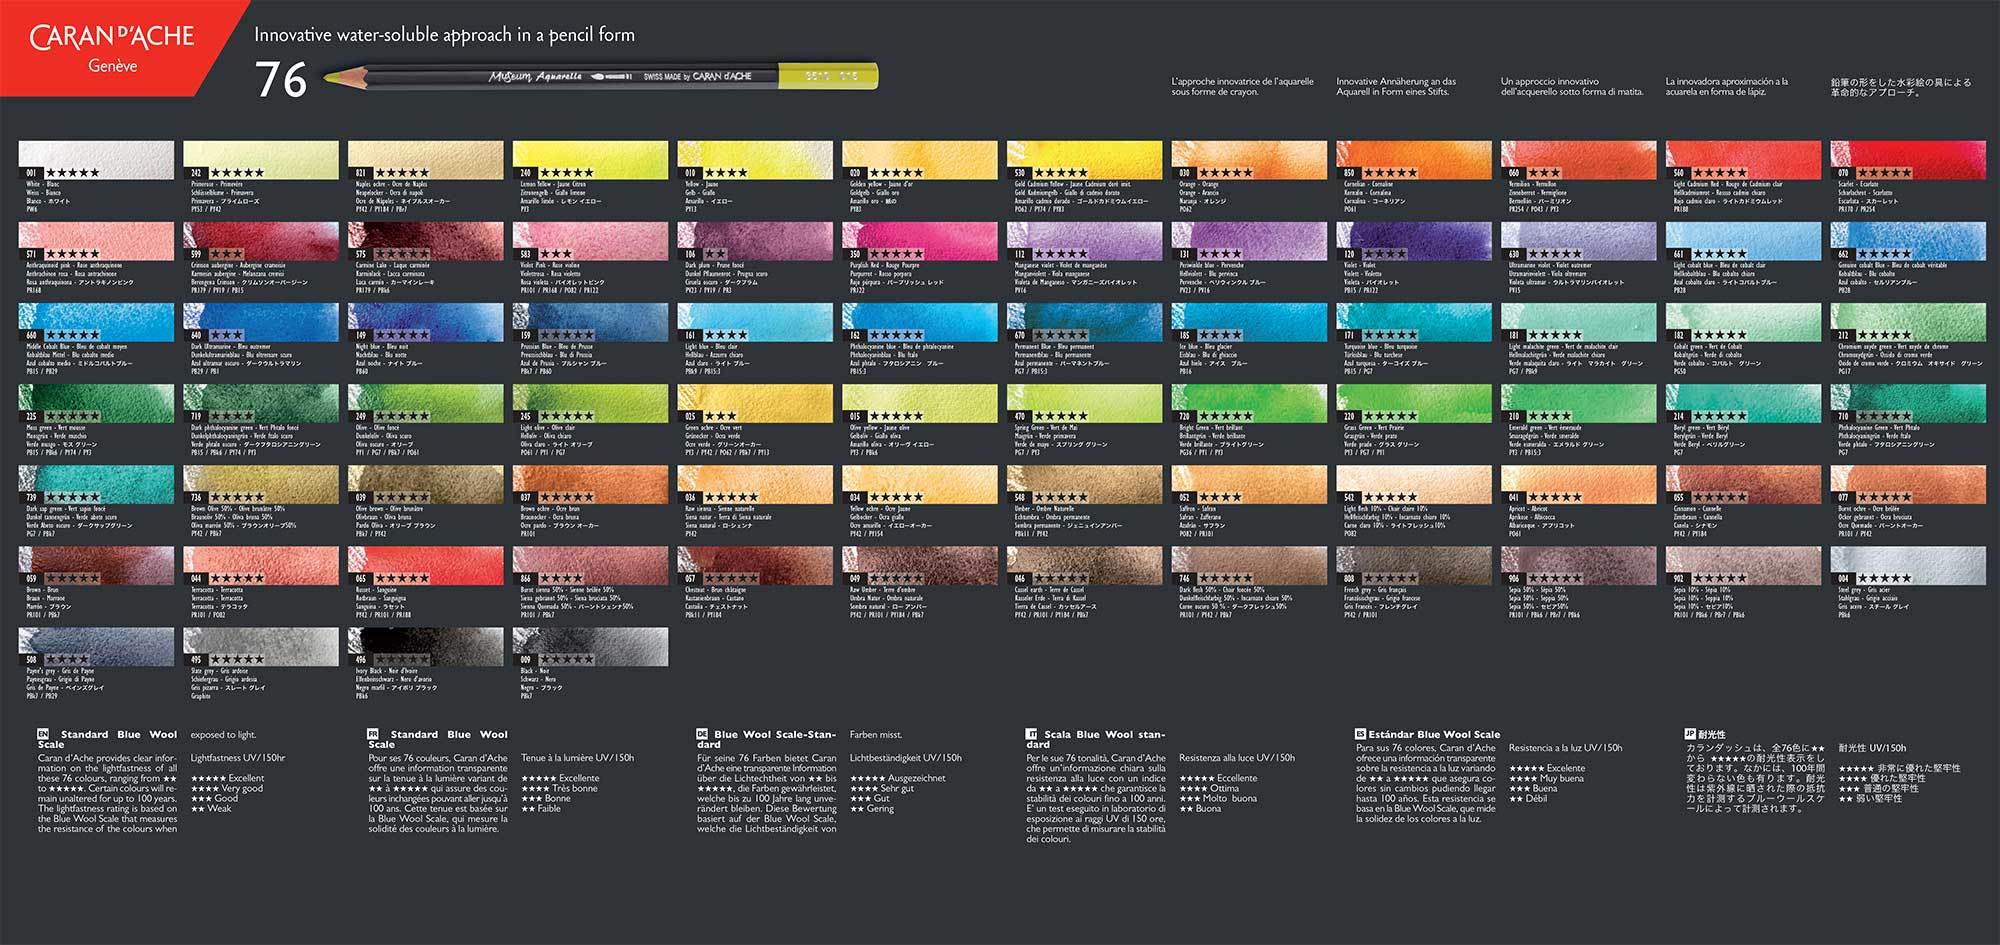Choose the 245 Light olive swatch
Image resolution: width=2000 pixels, height=945 pixels.
point(591,404)
